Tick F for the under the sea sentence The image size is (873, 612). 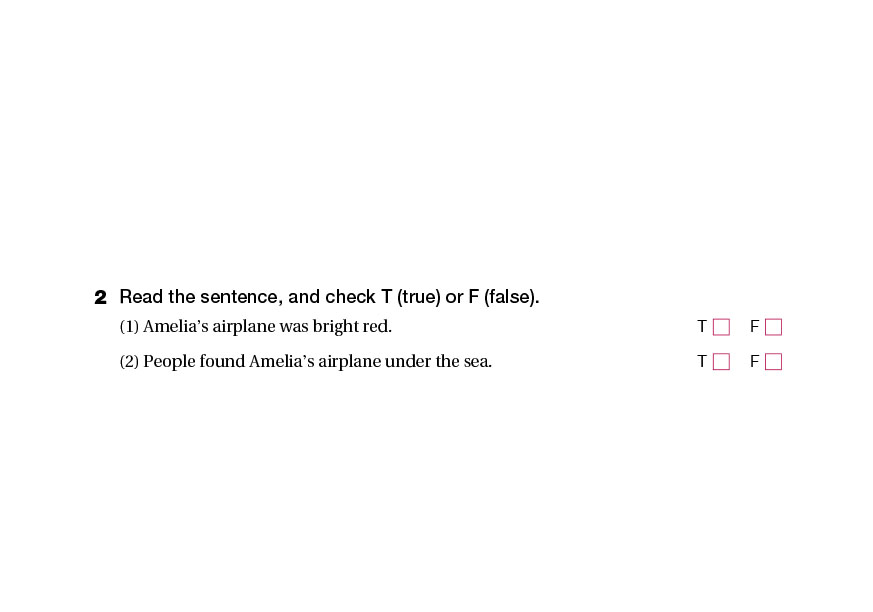pos(773,362)
